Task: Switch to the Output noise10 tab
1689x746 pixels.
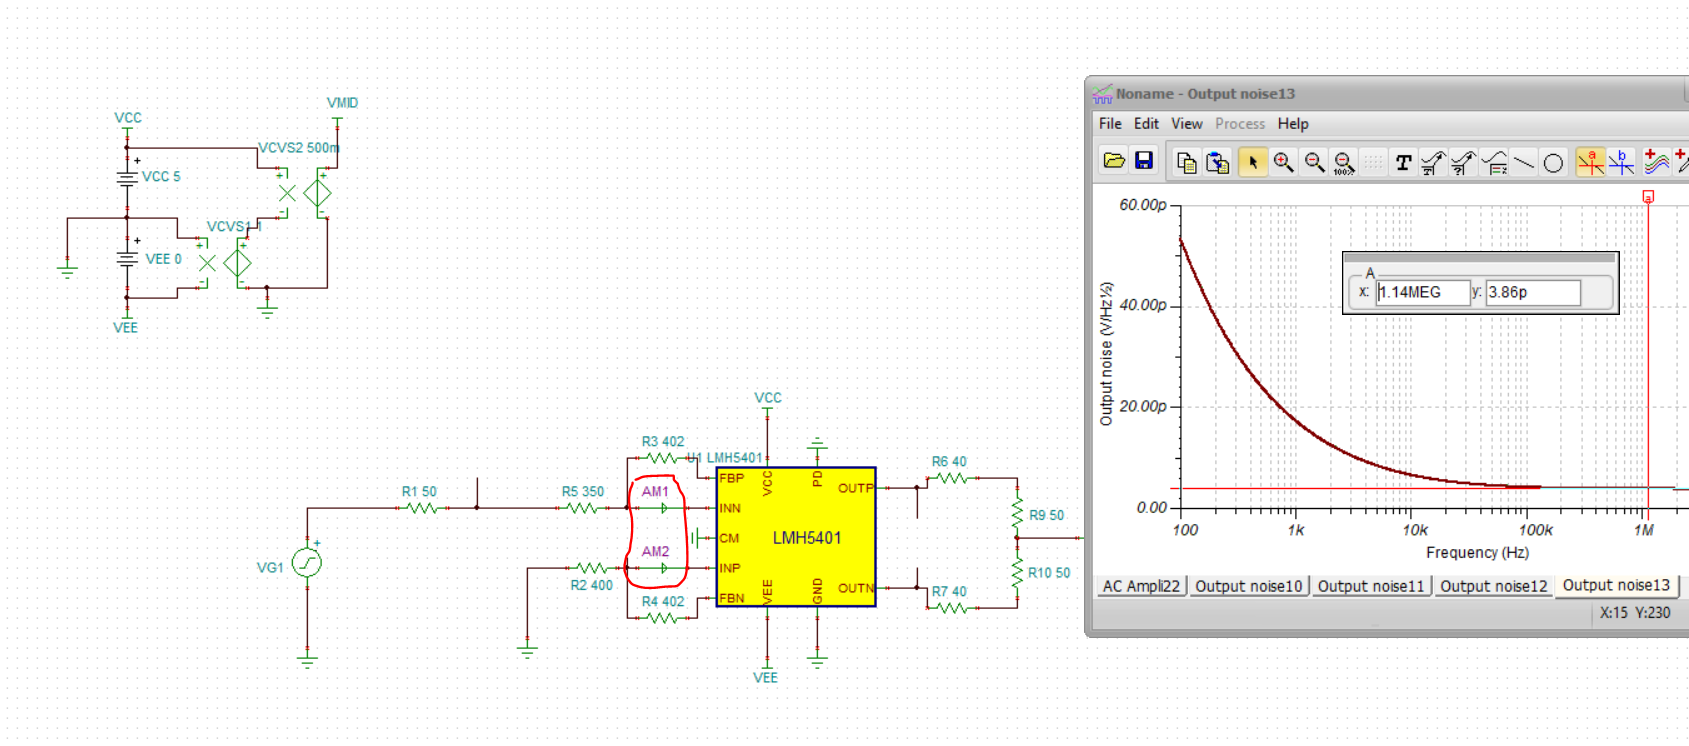Action: (1249, 586)
